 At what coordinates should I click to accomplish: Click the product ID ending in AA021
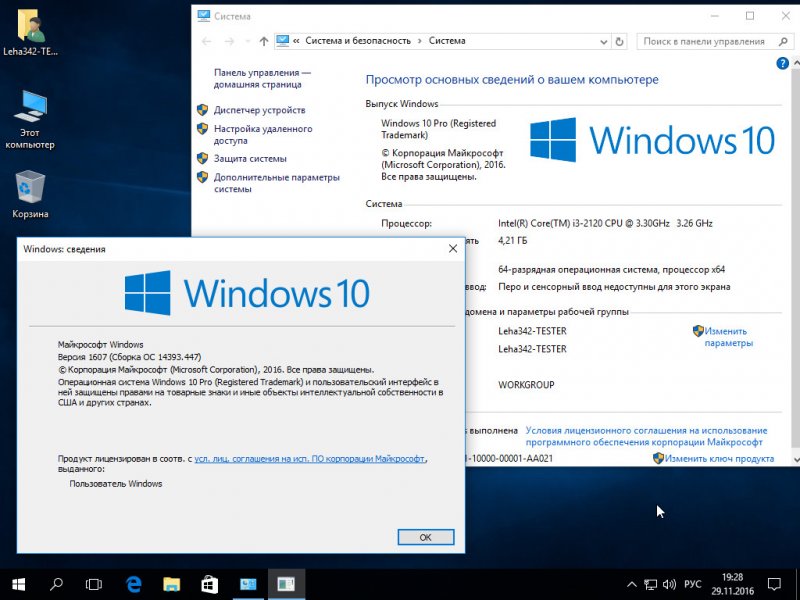point(509,458)
